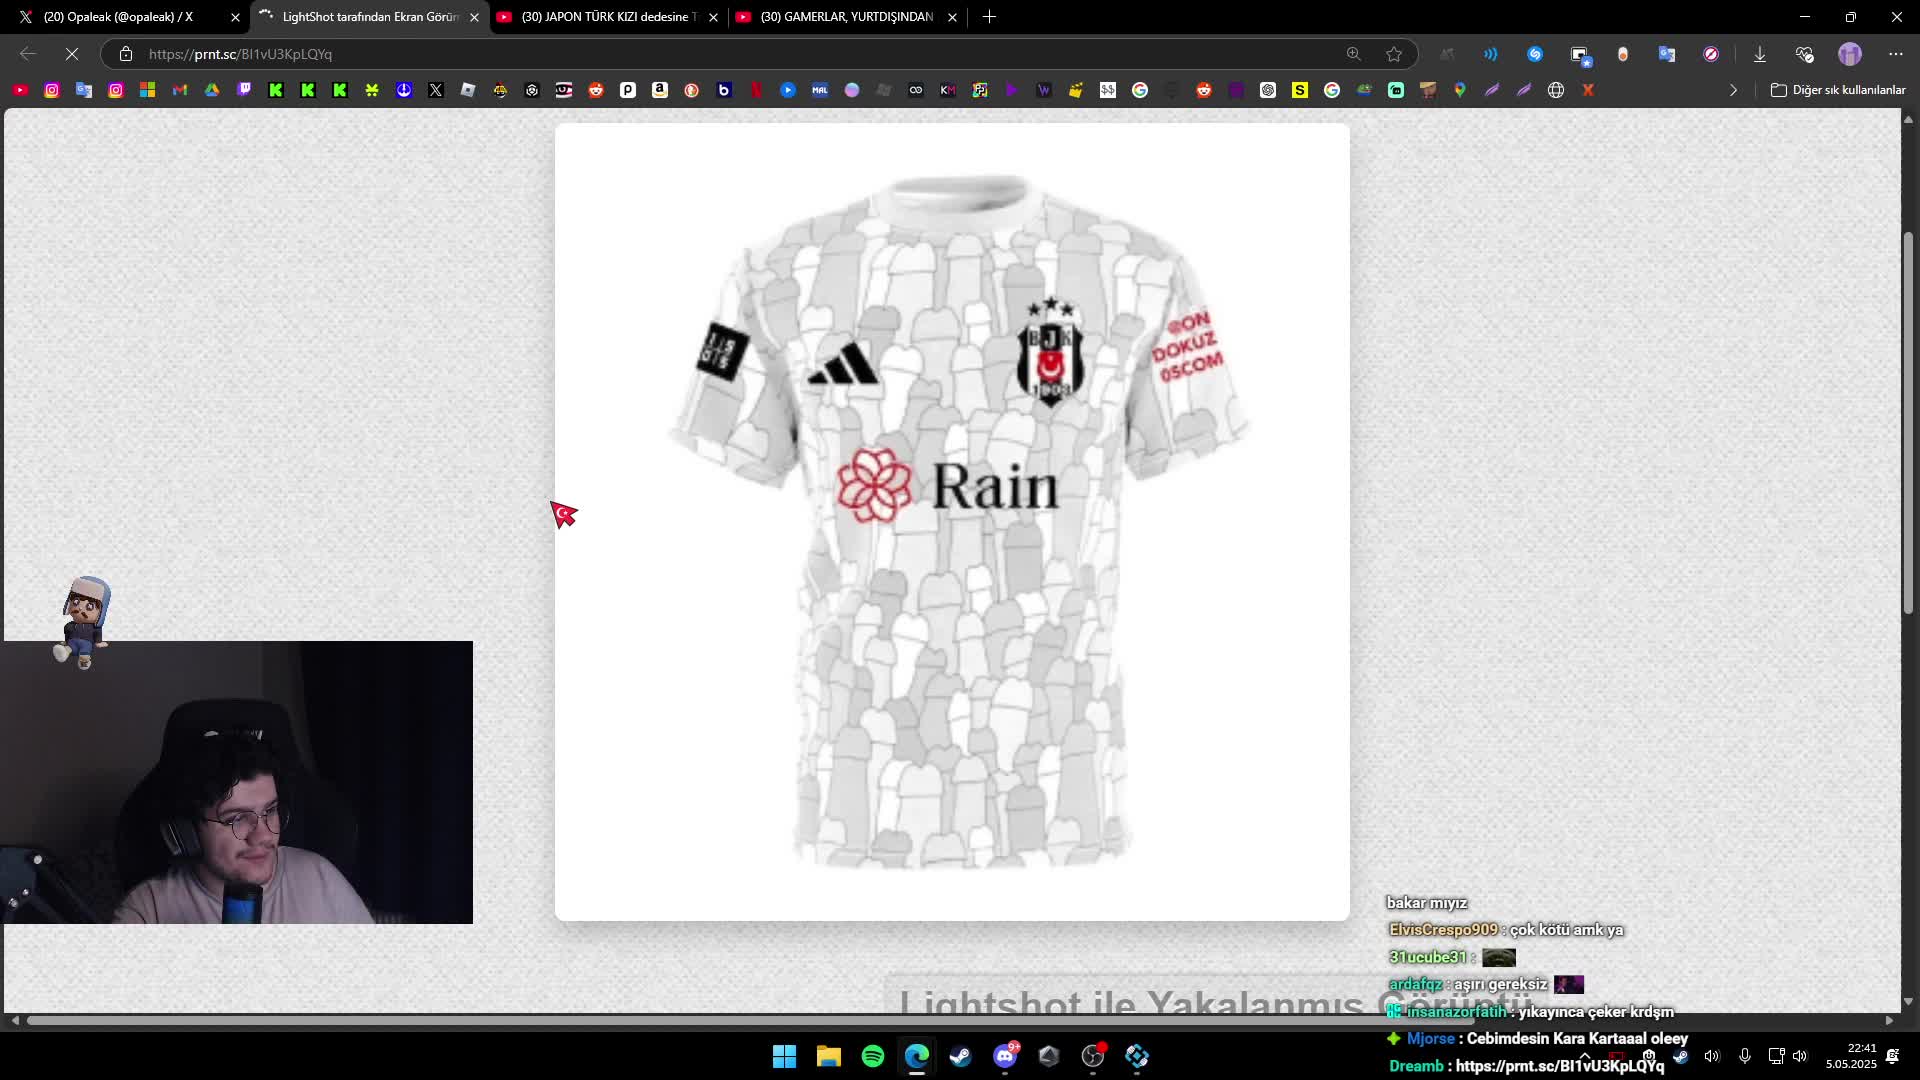
Task: Open the Roblox bookmark
Action: pyautogui.click(x=468, y=90)
